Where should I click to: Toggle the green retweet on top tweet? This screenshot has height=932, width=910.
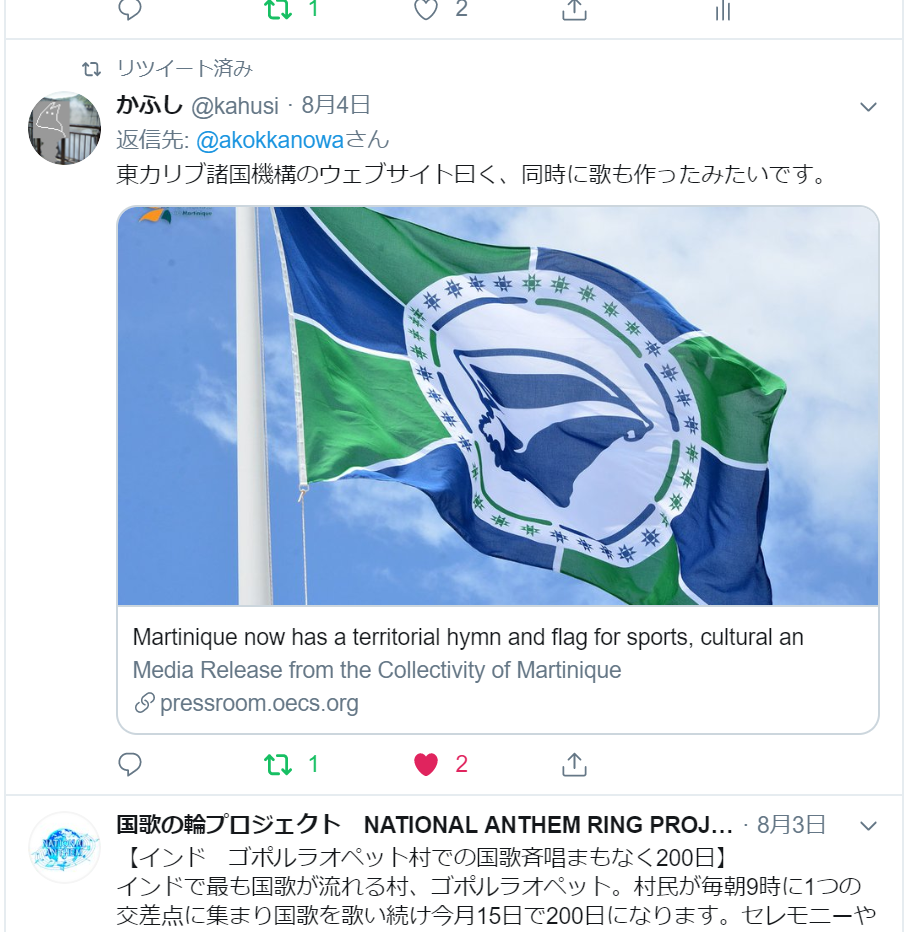(278, 10)
